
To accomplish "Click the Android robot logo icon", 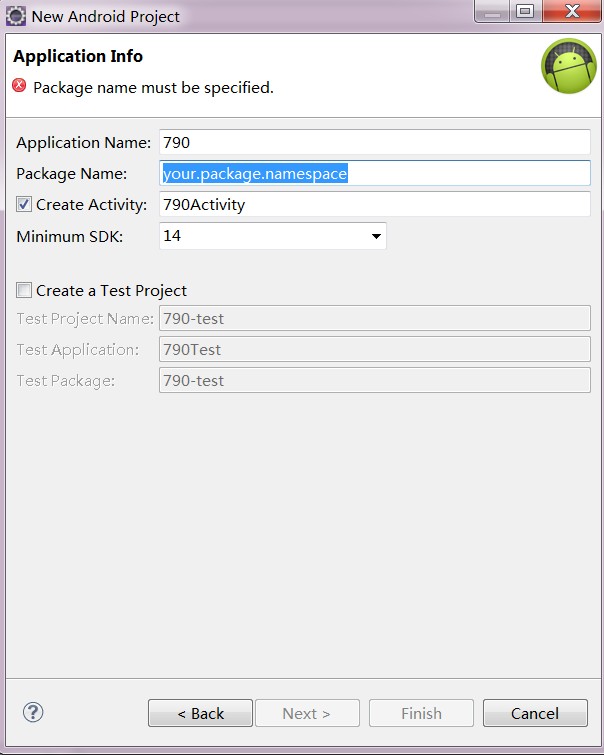I will pos(568,66).
